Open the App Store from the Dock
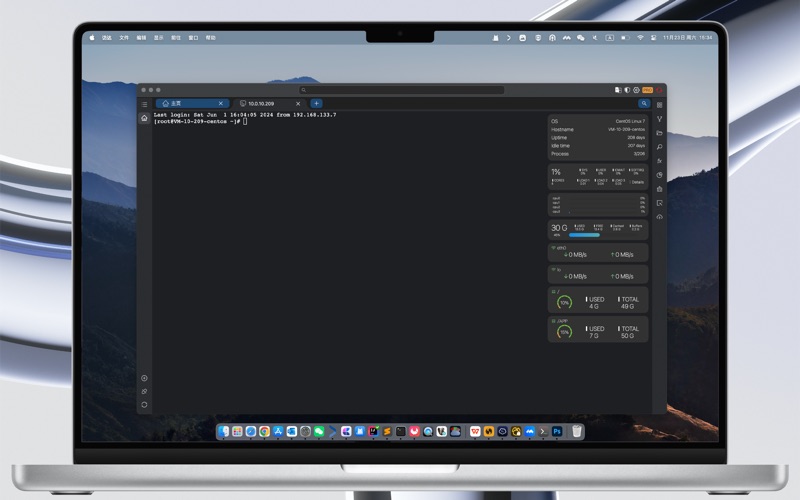 click(278, 432)
